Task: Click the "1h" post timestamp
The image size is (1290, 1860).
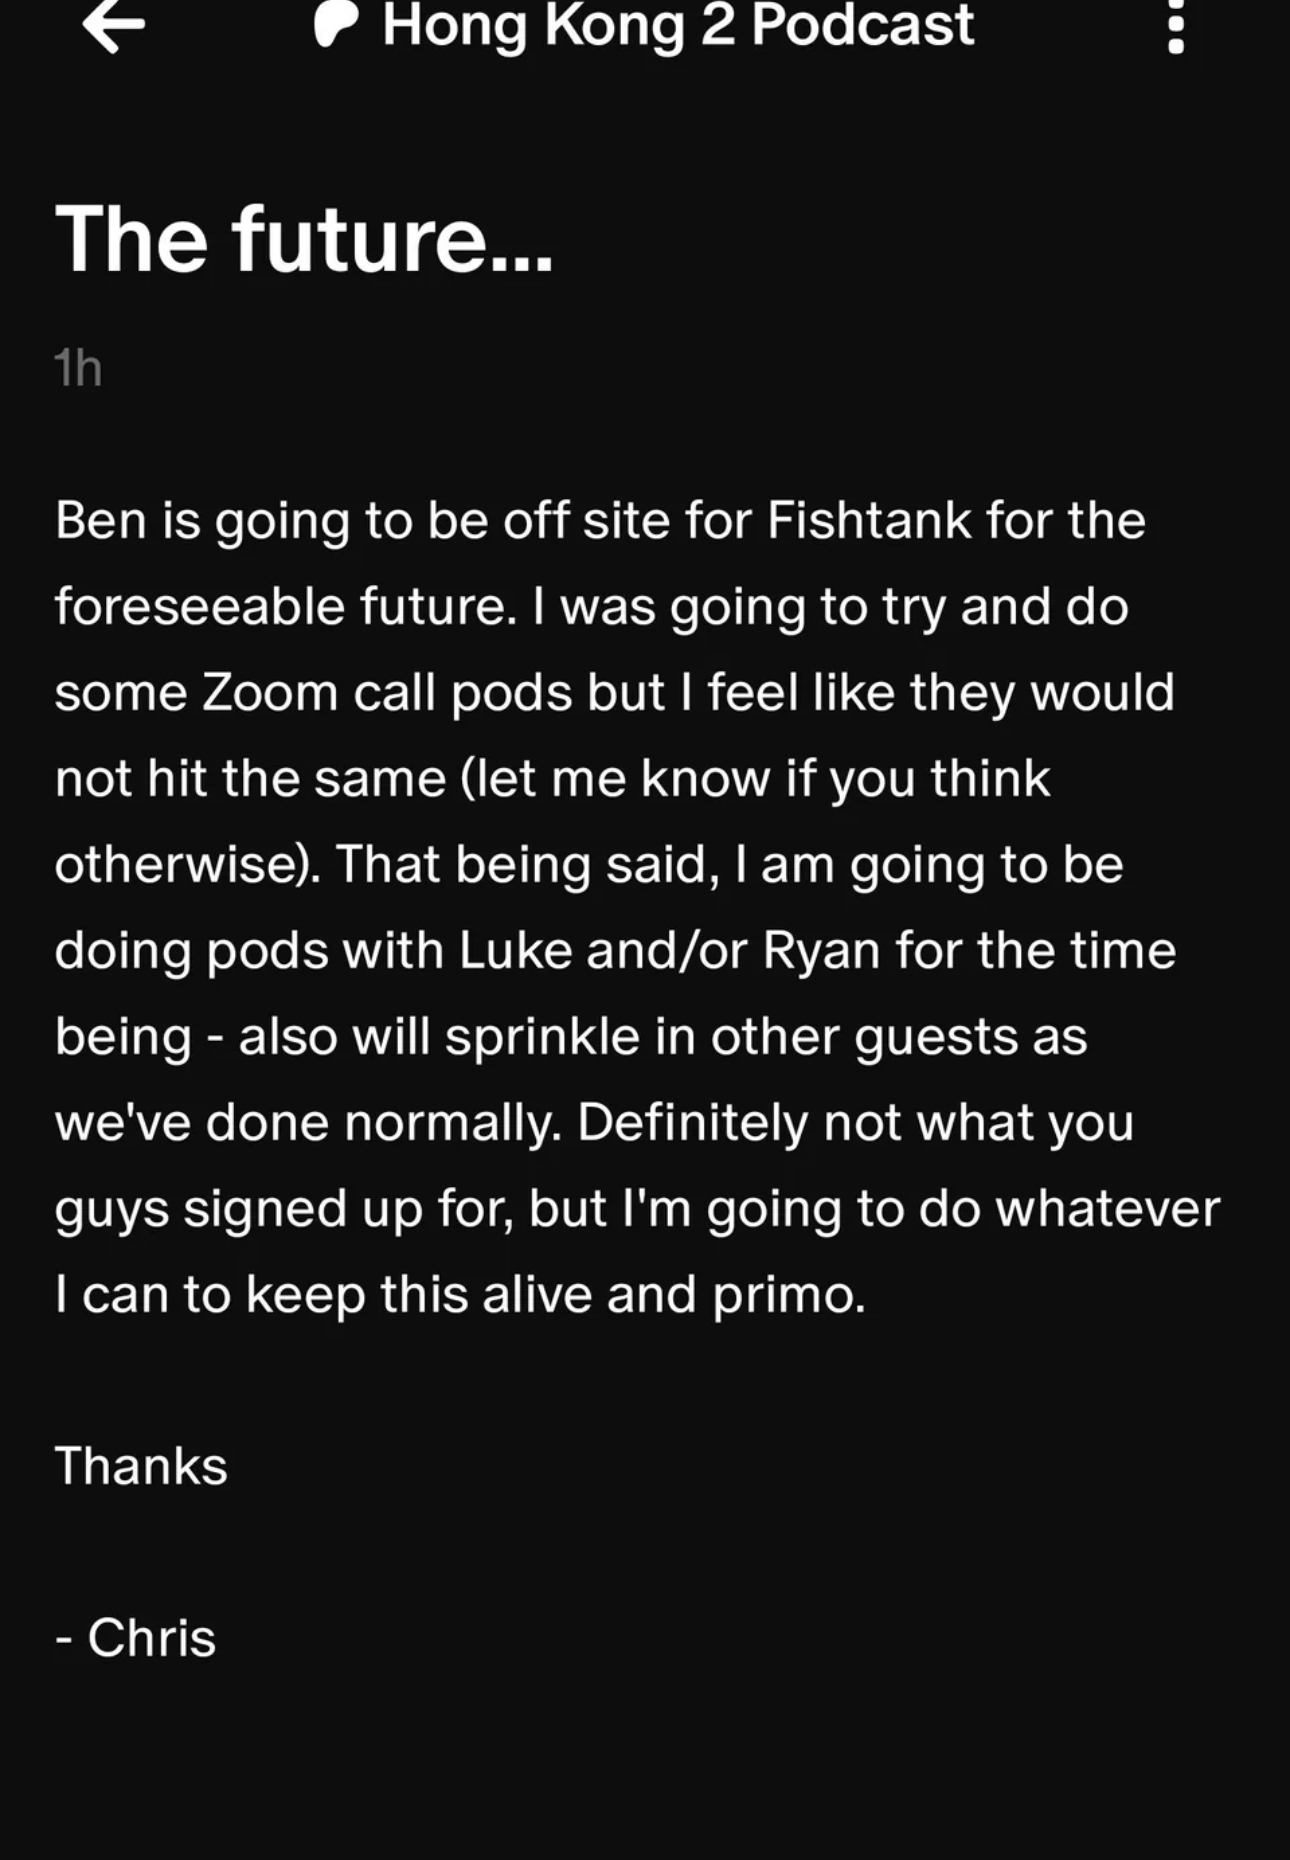Action: (x=78, y=369)
